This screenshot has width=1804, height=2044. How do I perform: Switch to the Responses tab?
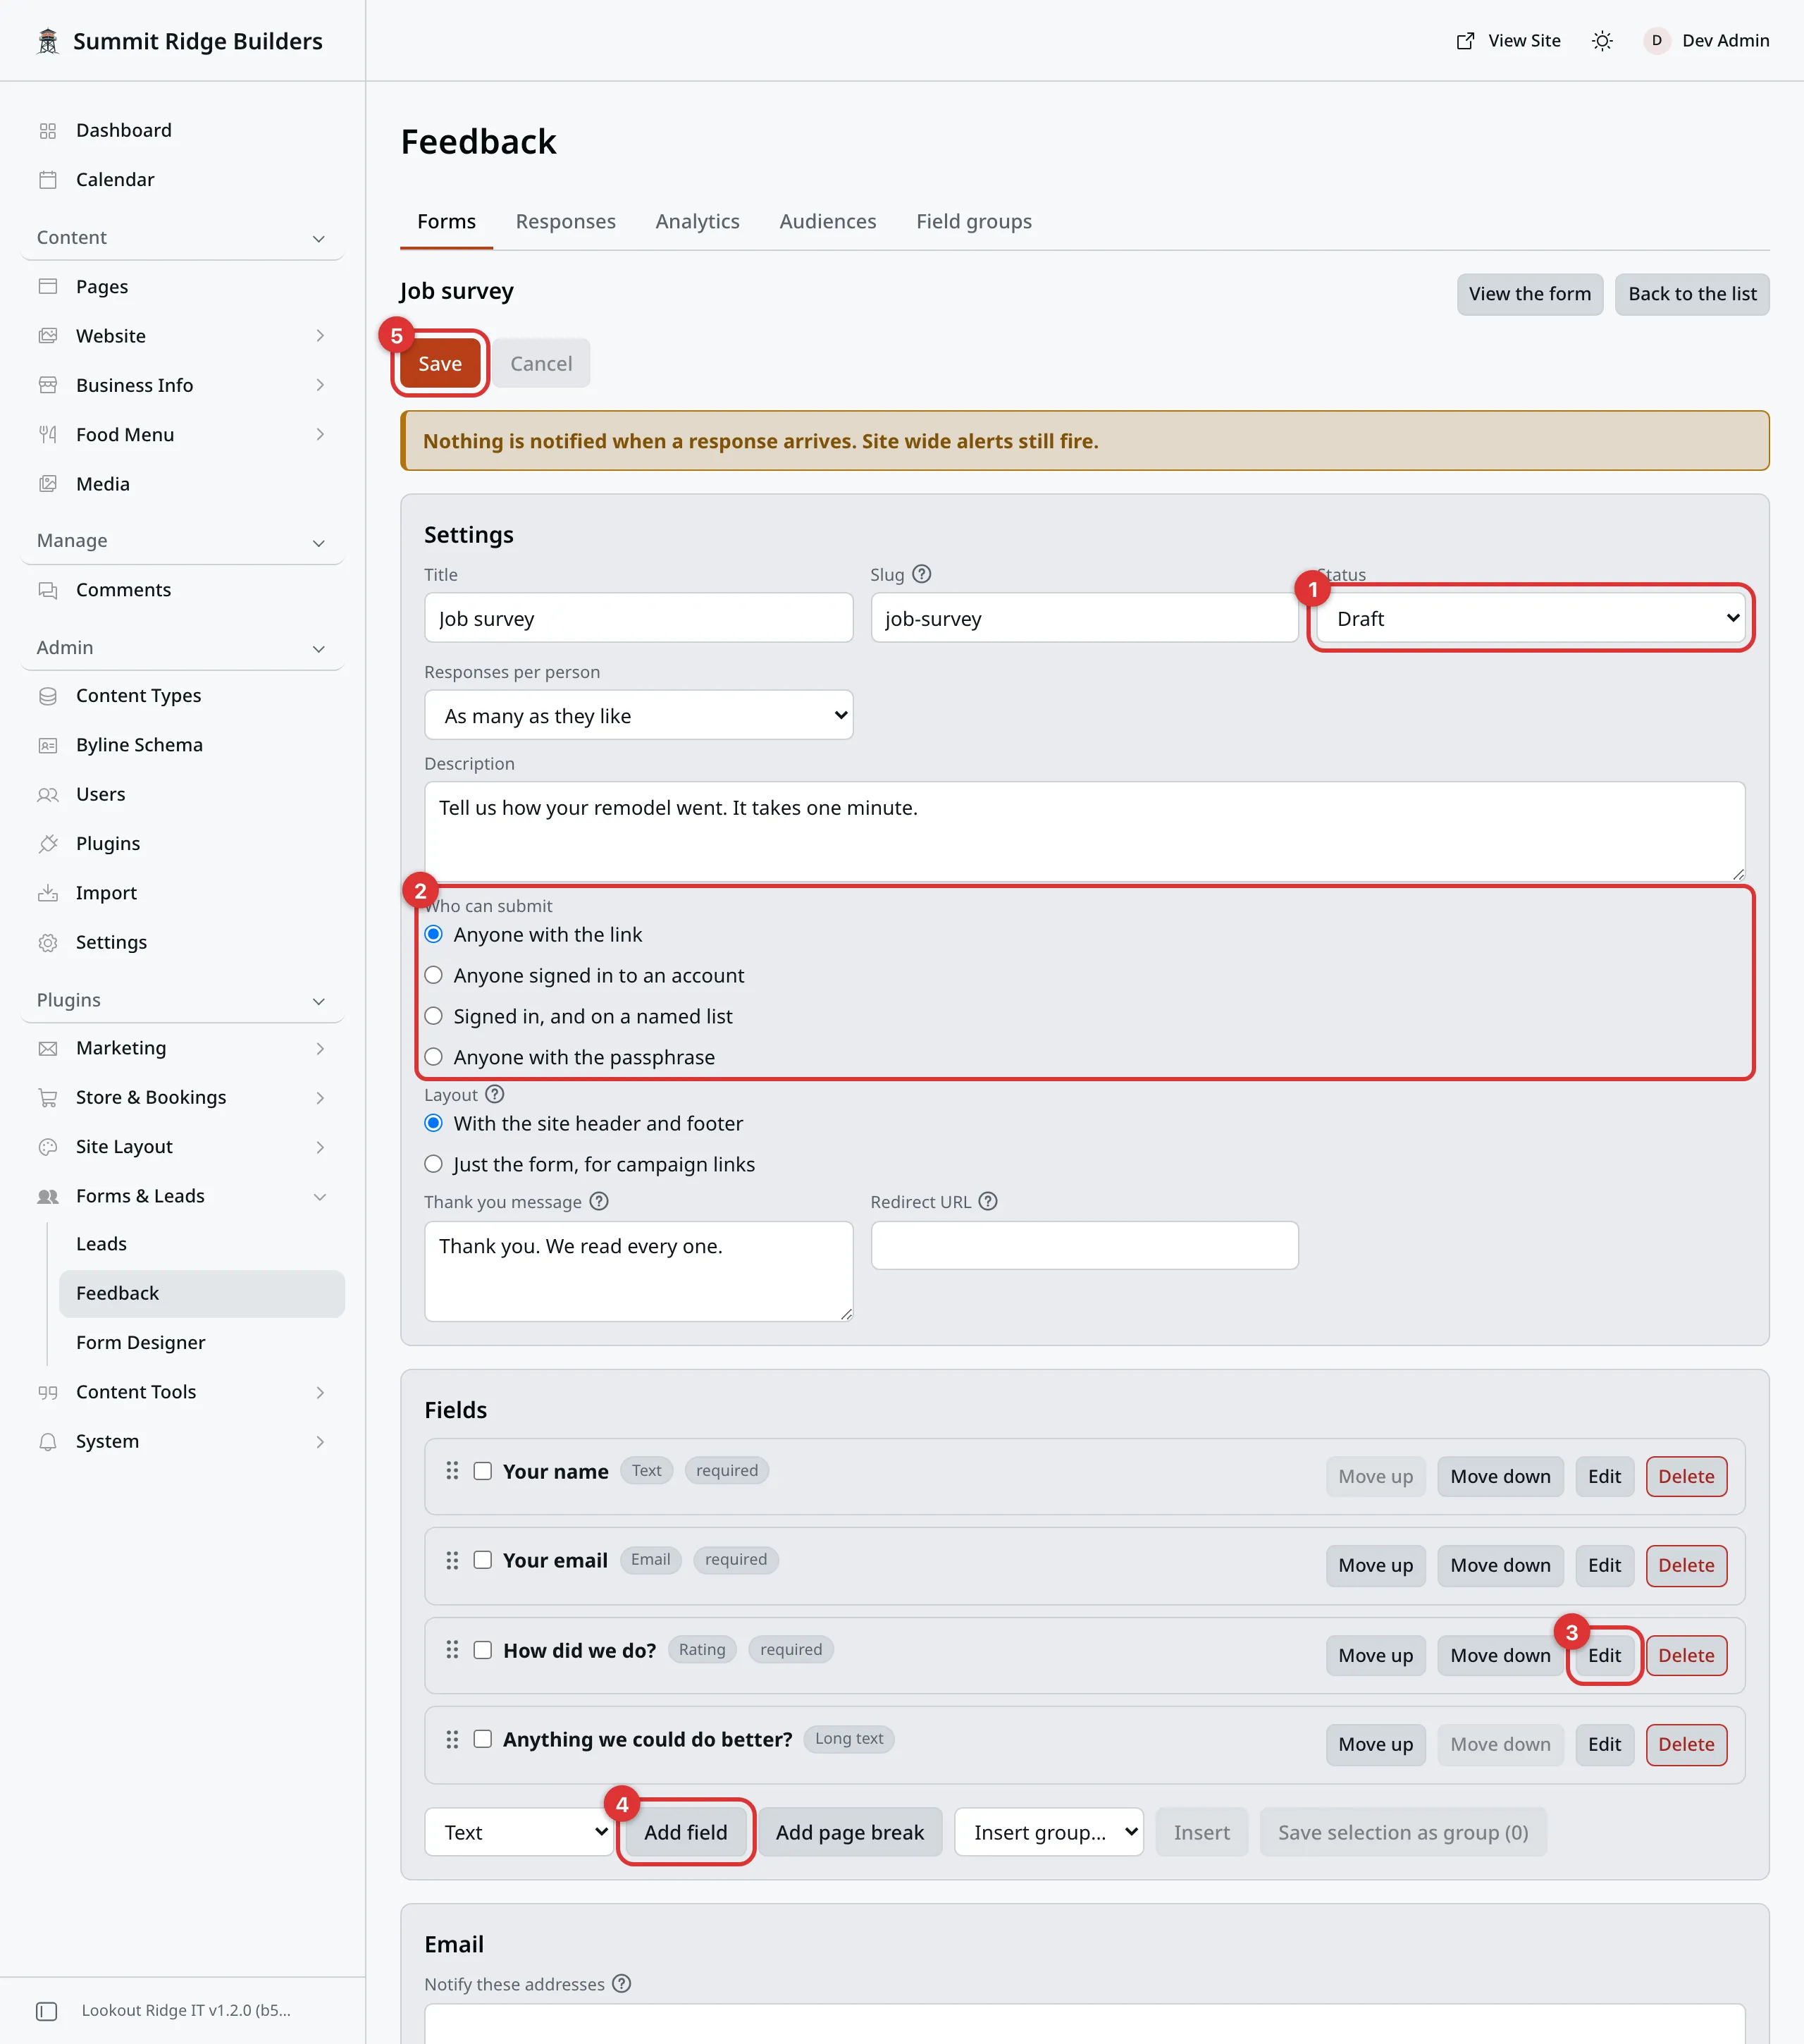566,221
